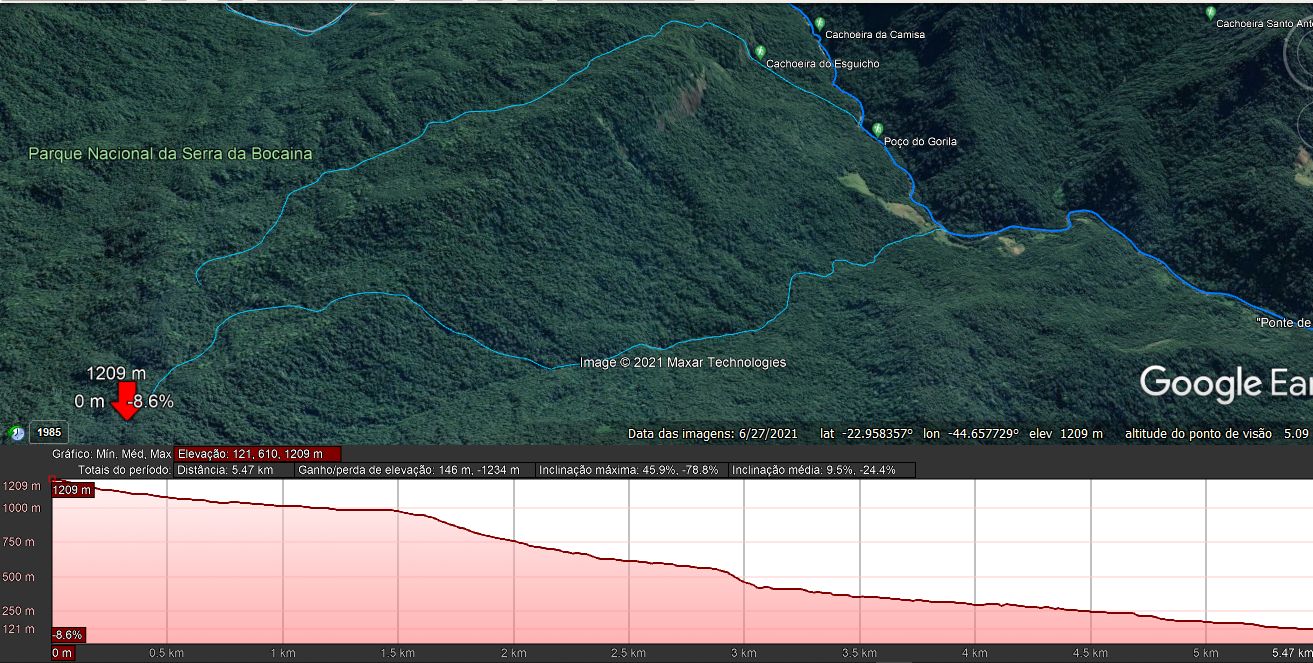
Task: Click the Cachoeira da Camisa placemark icon
Action: pos(819,23)
